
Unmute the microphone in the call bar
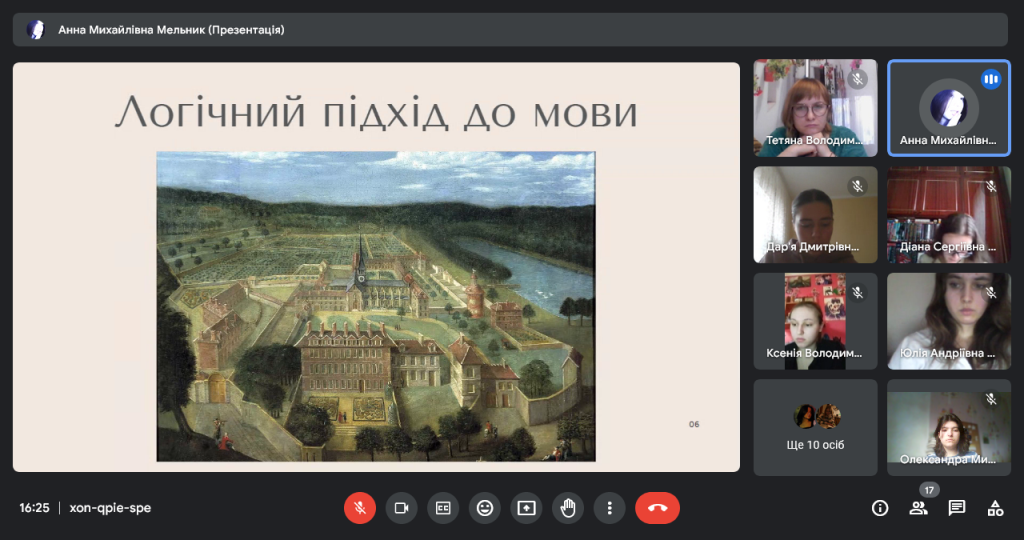(360, 508)
